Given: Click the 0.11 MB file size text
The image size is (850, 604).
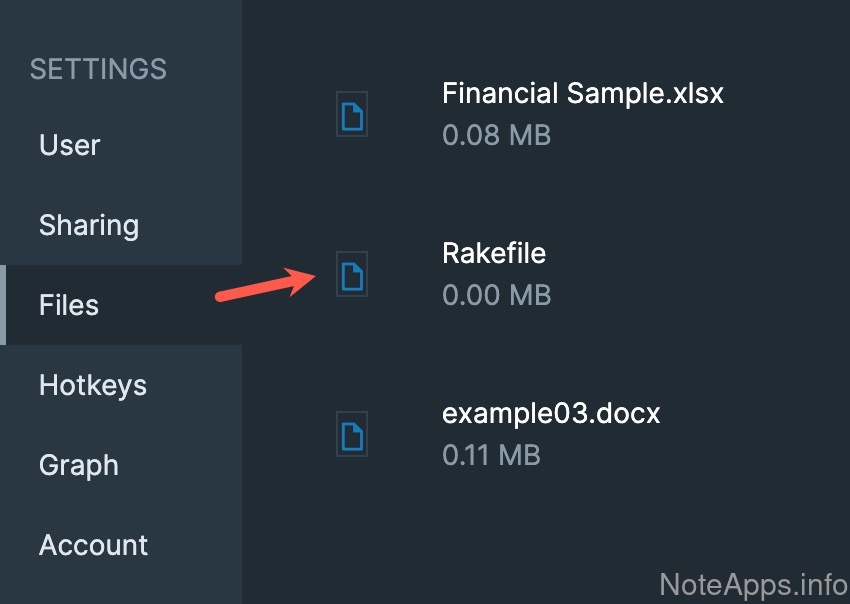Looking at the screenshot, I should 491,455.
